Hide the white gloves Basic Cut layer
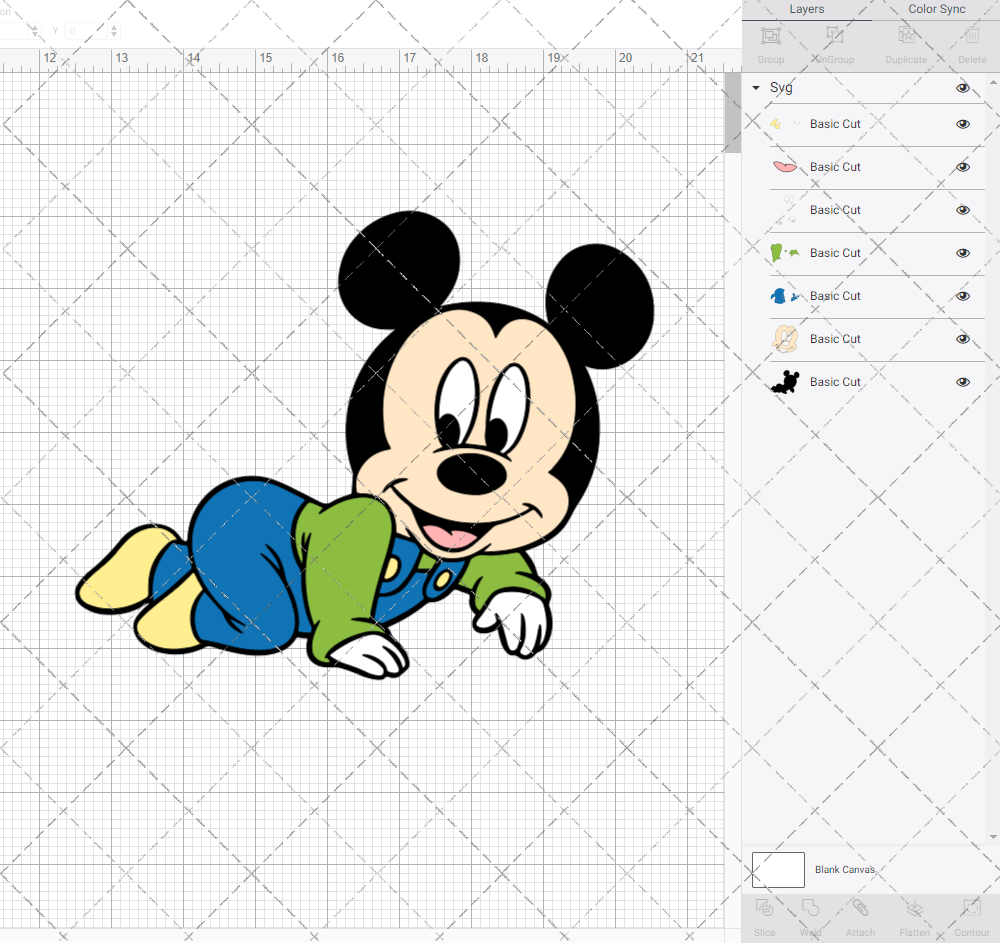 963,210
